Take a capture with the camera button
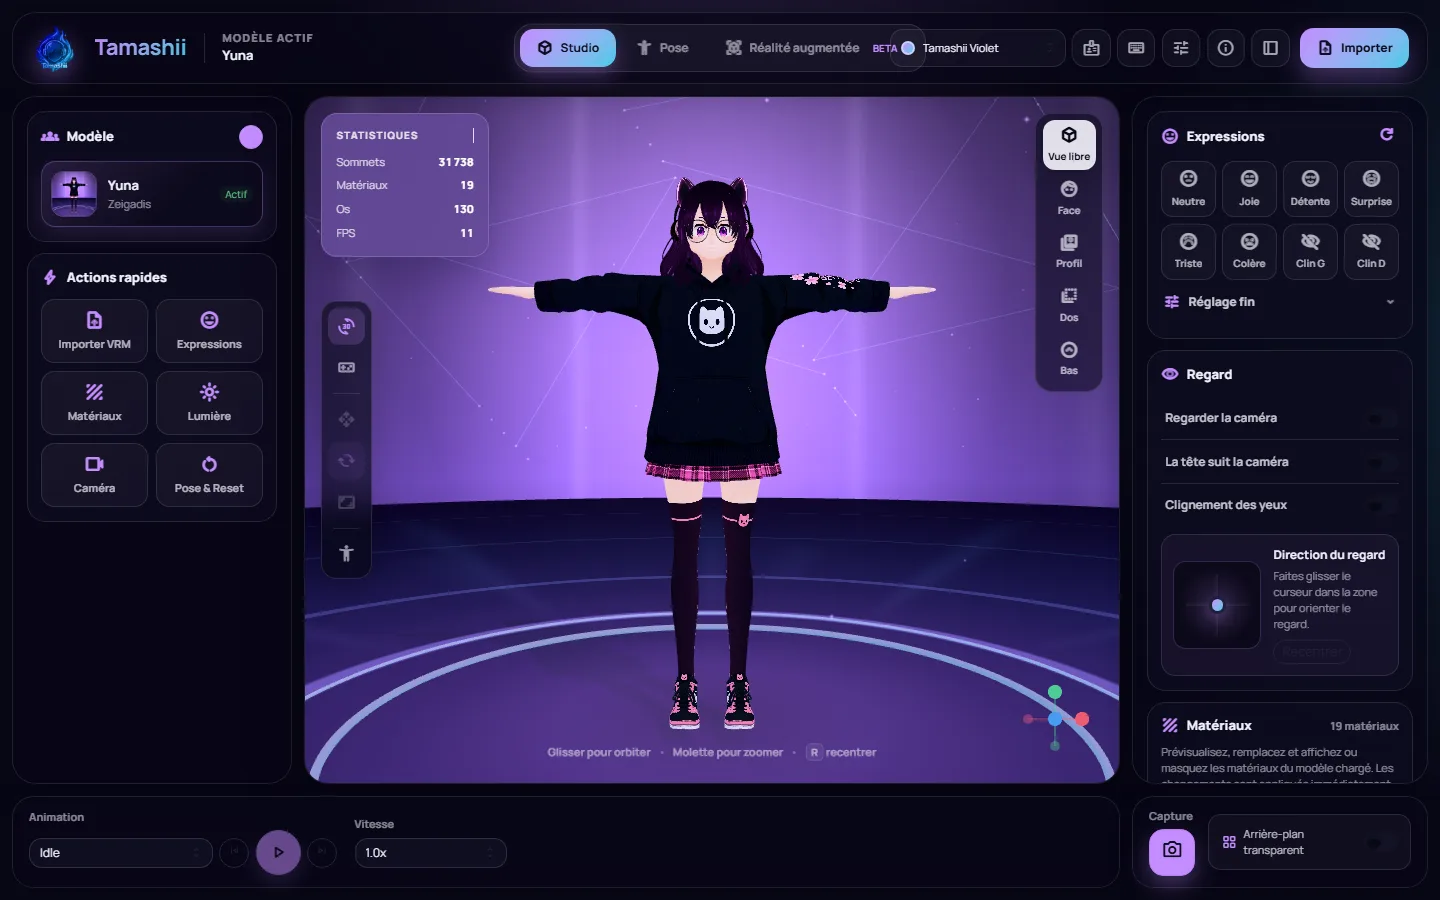This screenshot has height=900, width=1440. pos(1172,851)
